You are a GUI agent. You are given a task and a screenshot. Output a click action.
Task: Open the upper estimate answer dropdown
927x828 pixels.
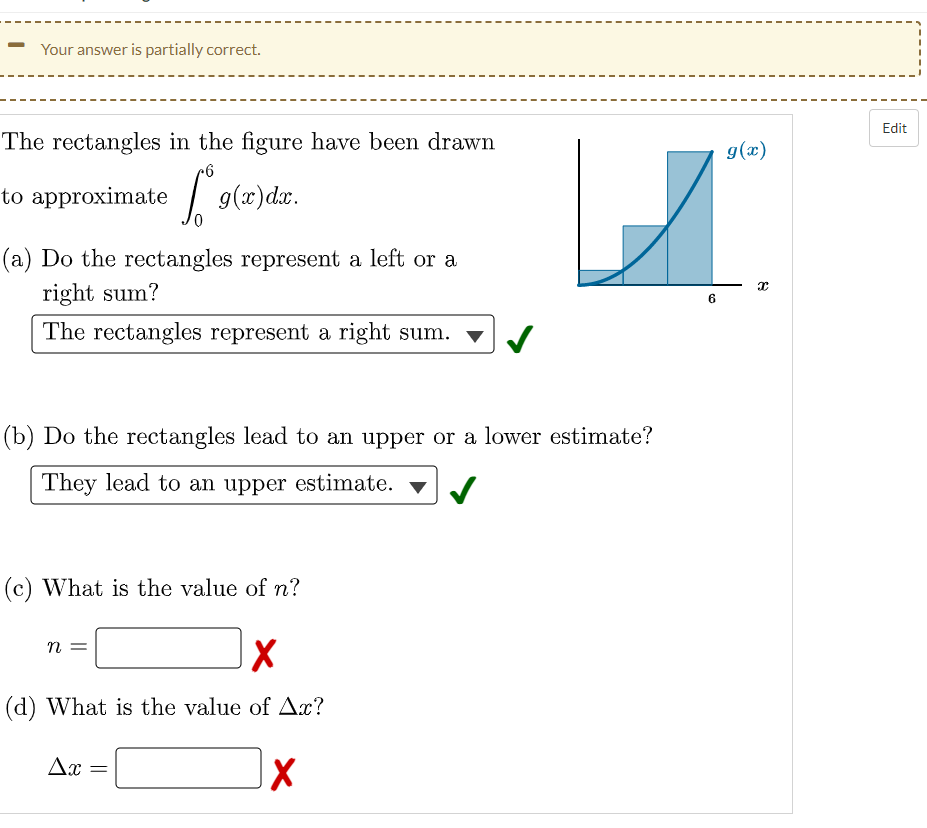(234, 485)
